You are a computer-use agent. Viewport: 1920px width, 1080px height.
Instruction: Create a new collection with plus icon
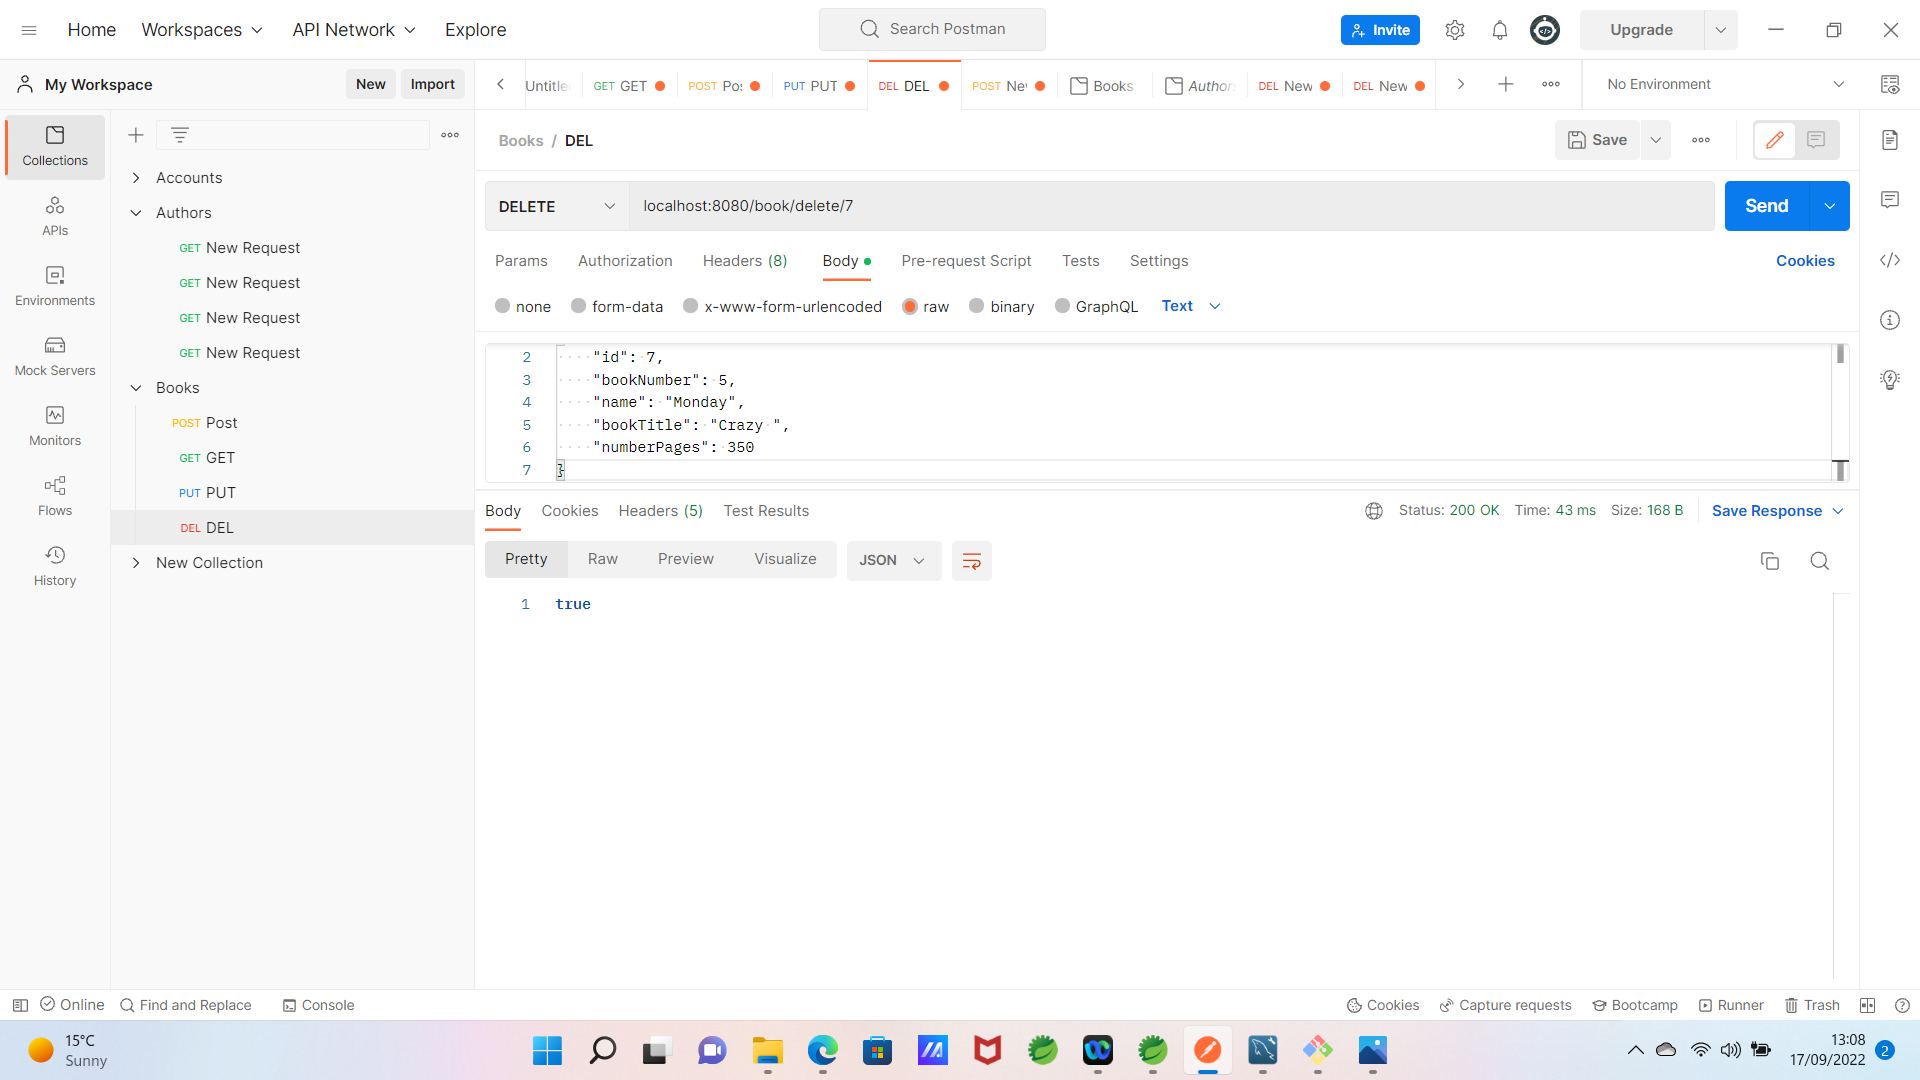136,135
